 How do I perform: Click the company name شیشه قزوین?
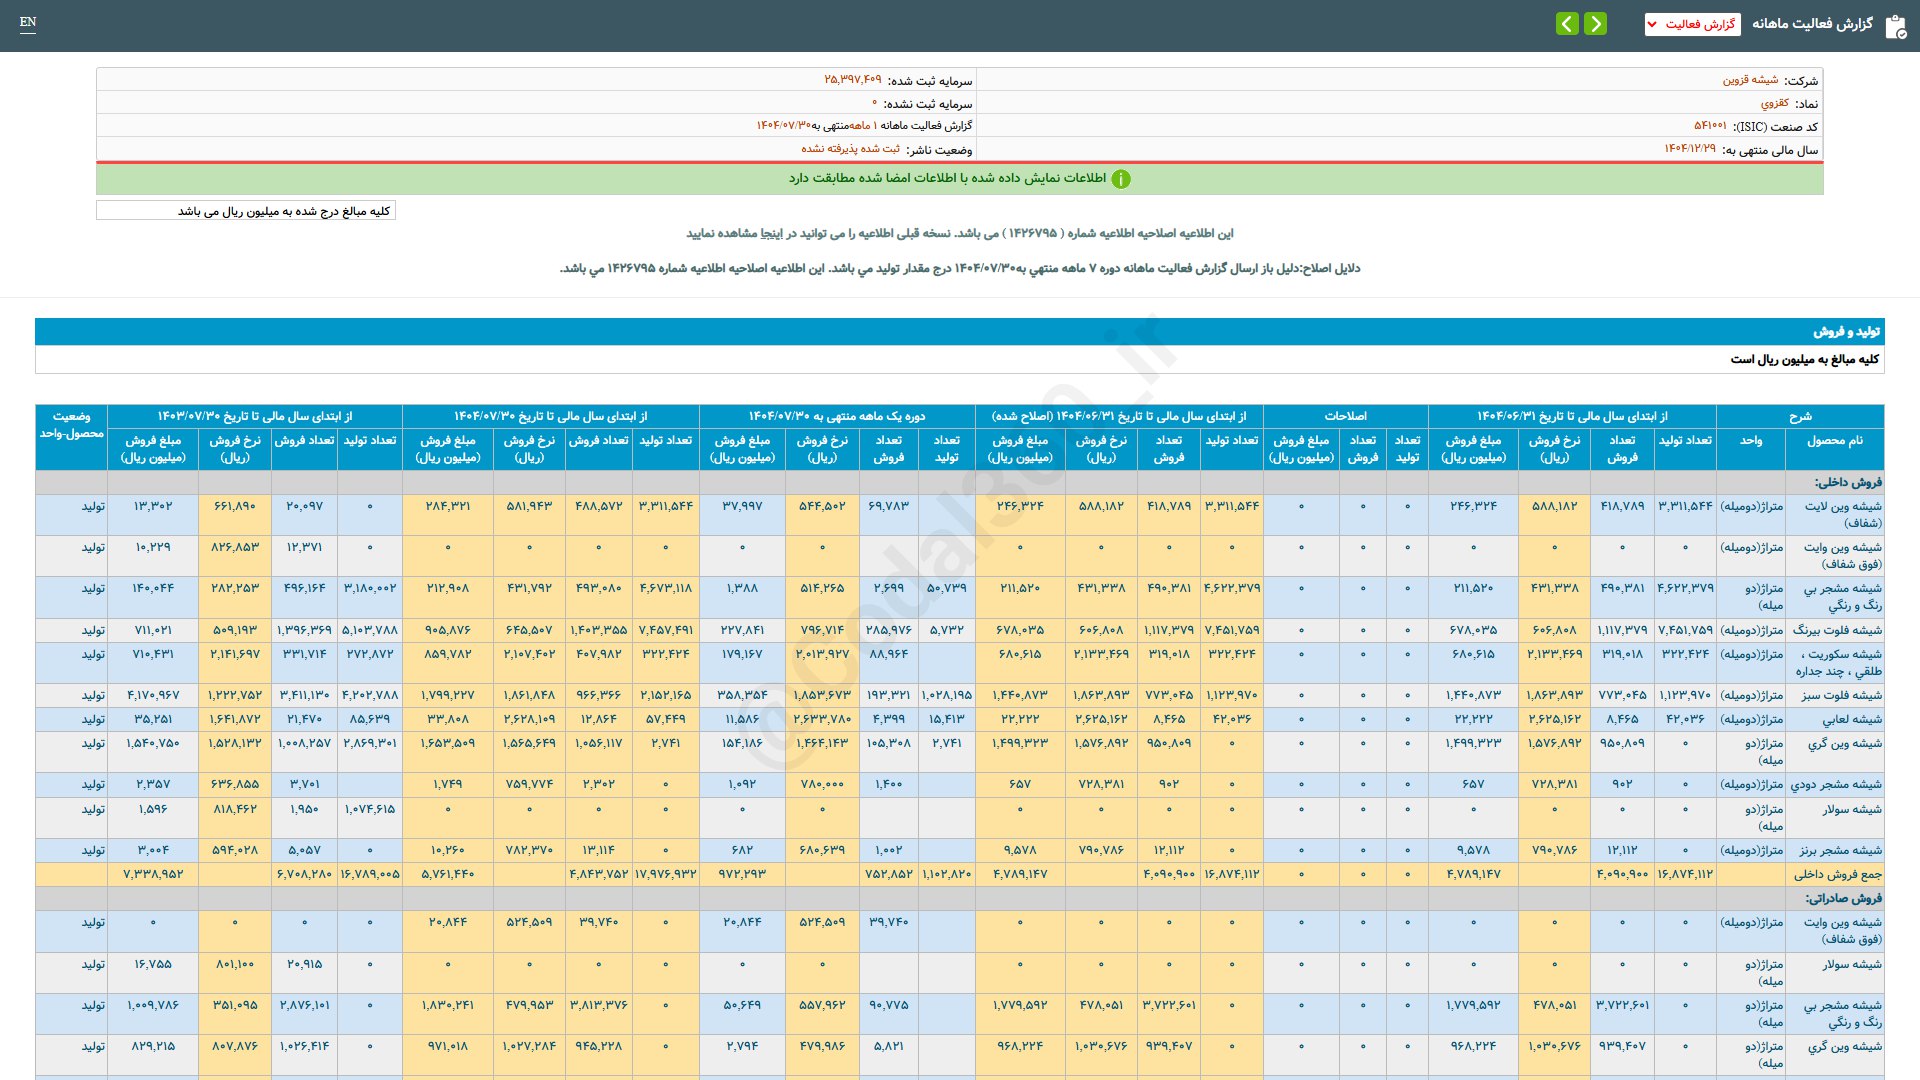coord(1750,80)
